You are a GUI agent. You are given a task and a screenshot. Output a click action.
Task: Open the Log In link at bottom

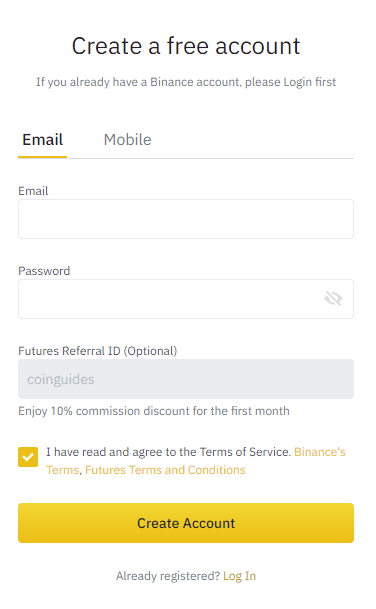point(239,576)
